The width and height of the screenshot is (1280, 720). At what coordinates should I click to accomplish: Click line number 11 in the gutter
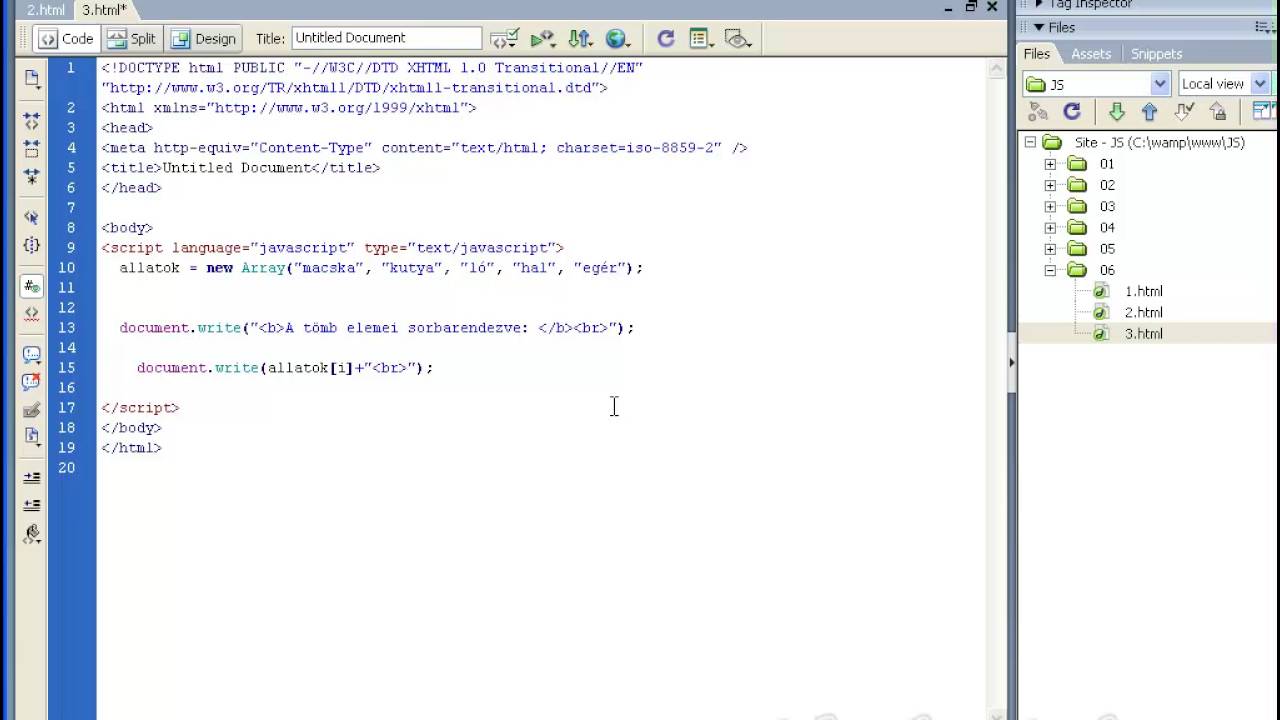[67, 288]
